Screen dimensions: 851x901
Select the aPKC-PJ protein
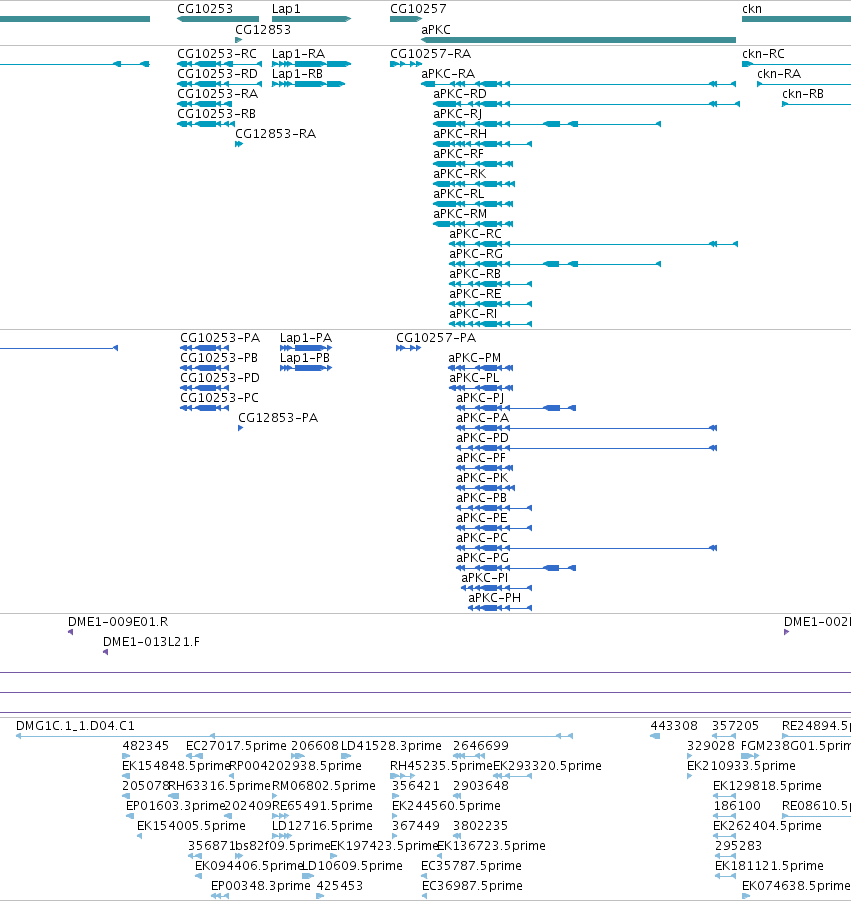[516, 408]
